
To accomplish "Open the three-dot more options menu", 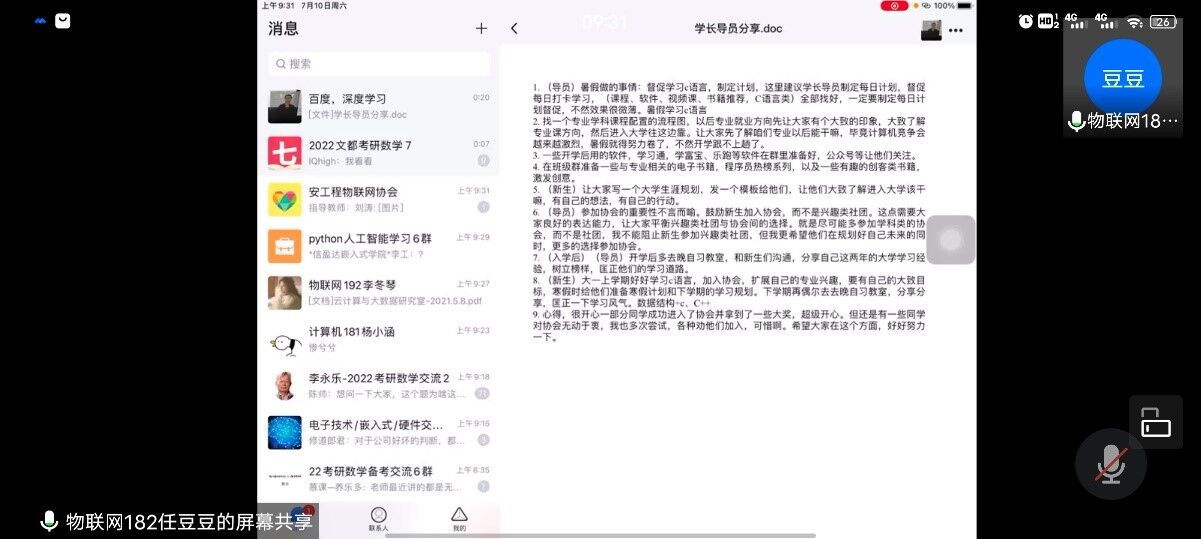I will pos(956,30).
